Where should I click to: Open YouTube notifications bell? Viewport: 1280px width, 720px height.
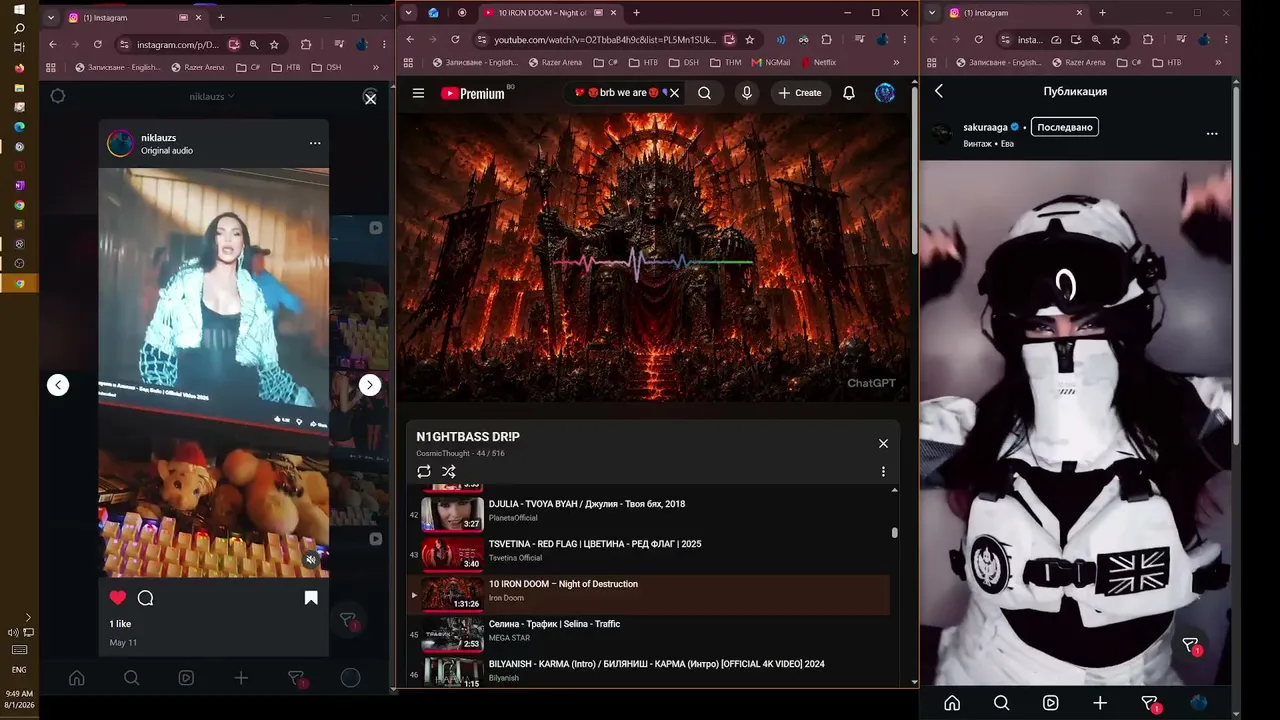tap(849, 93)
